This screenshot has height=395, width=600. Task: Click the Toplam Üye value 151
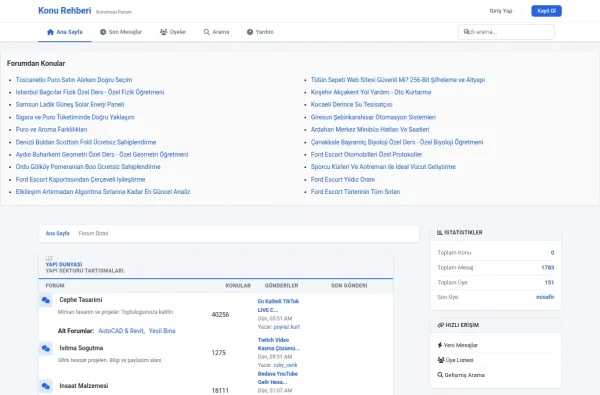click(x=549, y=282)
